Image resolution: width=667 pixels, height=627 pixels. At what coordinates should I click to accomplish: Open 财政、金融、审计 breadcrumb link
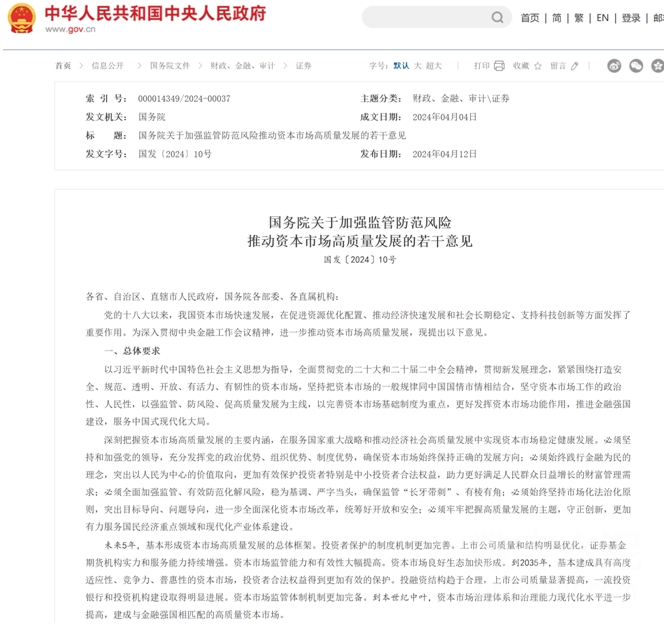coord(240,66)
